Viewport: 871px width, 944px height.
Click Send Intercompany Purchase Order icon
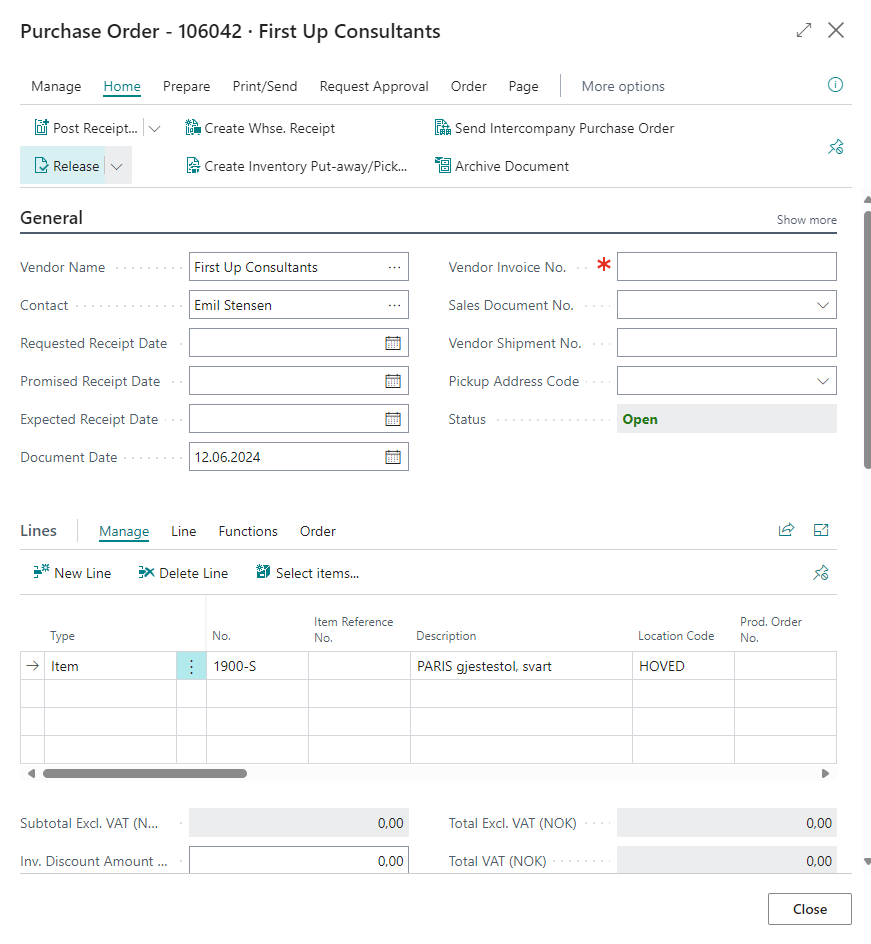[x=443, y=128]
